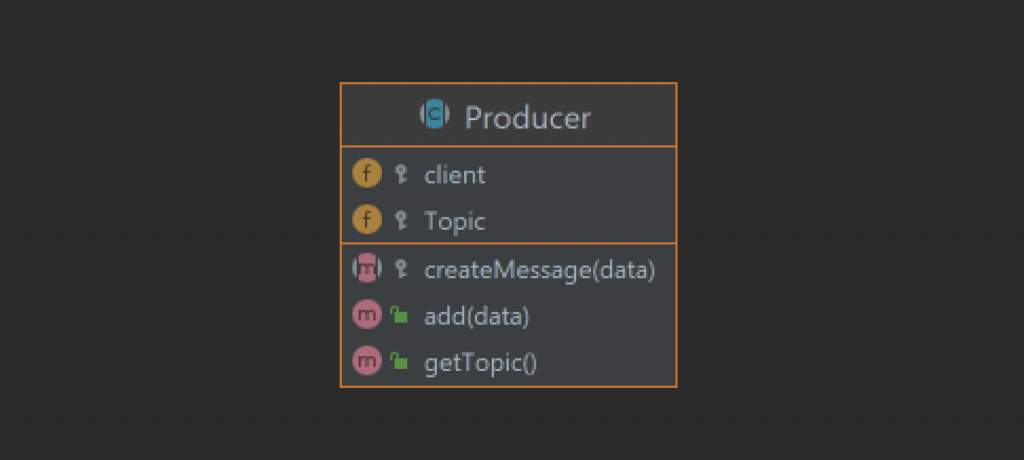Select the createMessage(data) method label
This screenshot has height=460, width=1024.
(x=539, y=270)
